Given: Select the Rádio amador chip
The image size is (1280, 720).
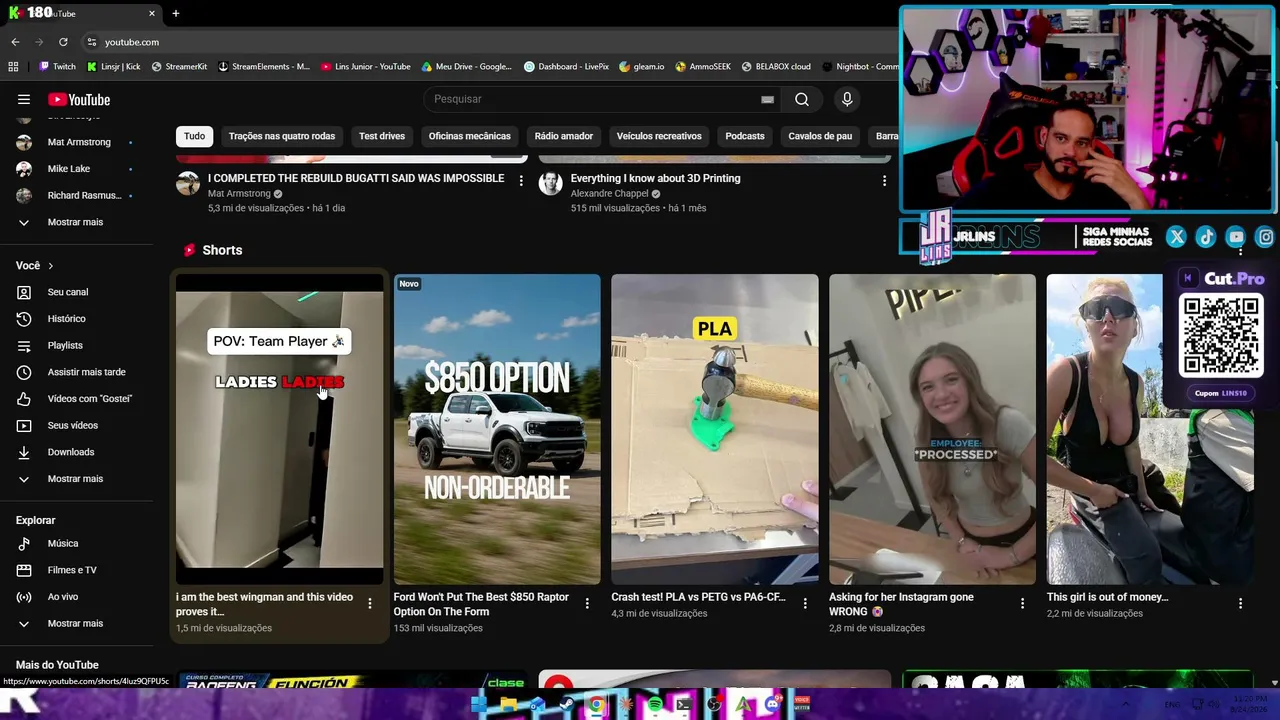Looking at the screenshot, I should [x=564, y=136].
